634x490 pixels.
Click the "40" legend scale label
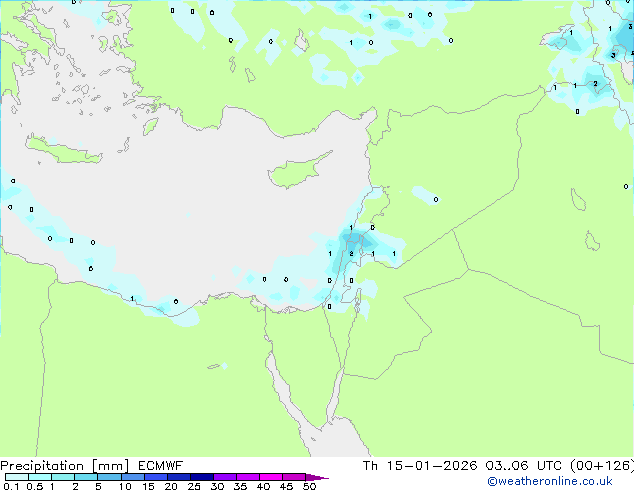263,486
